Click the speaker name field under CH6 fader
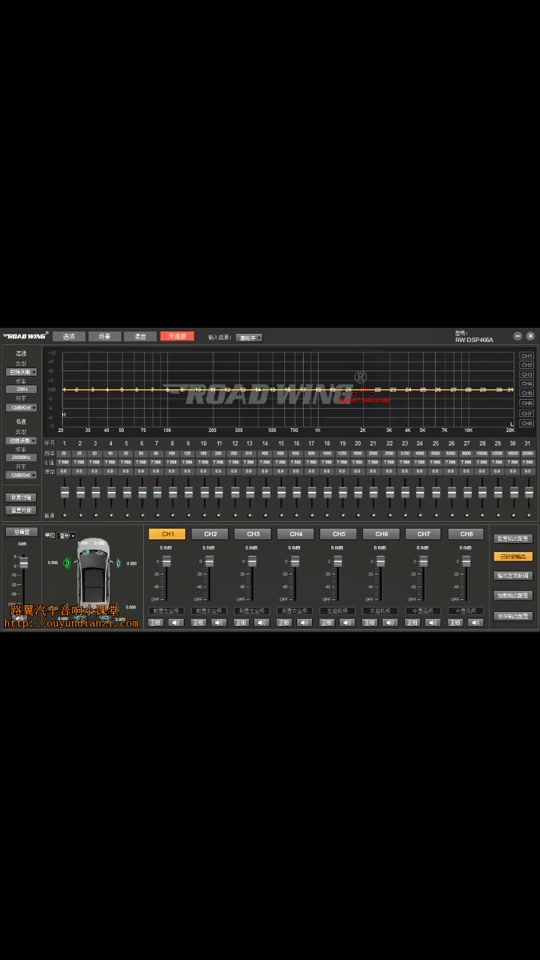 click(380, 611)
